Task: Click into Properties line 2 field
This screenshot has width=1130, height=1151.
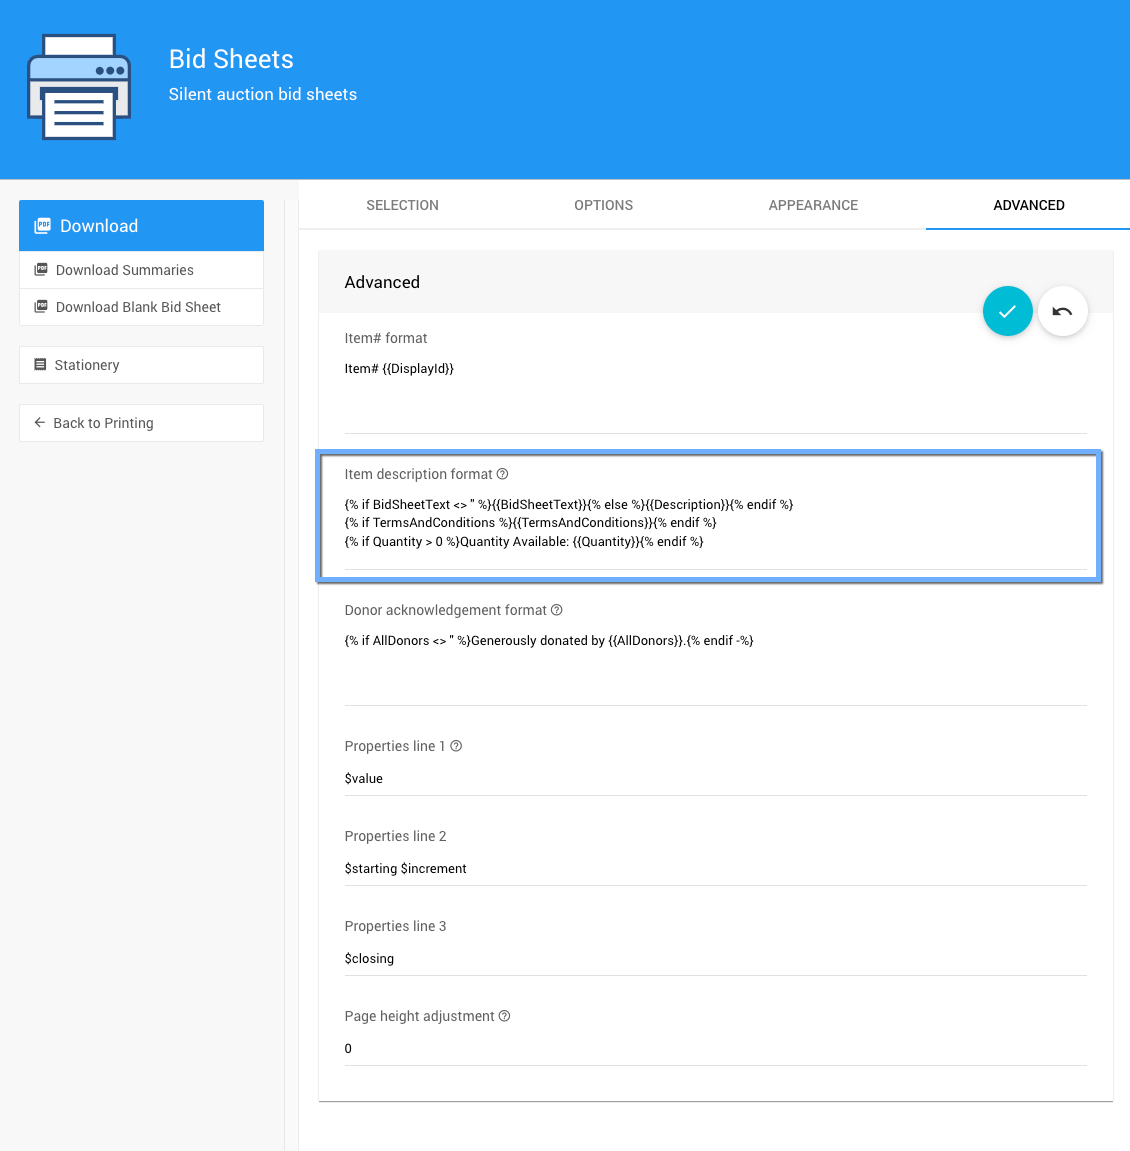Action: coord(714,868)
